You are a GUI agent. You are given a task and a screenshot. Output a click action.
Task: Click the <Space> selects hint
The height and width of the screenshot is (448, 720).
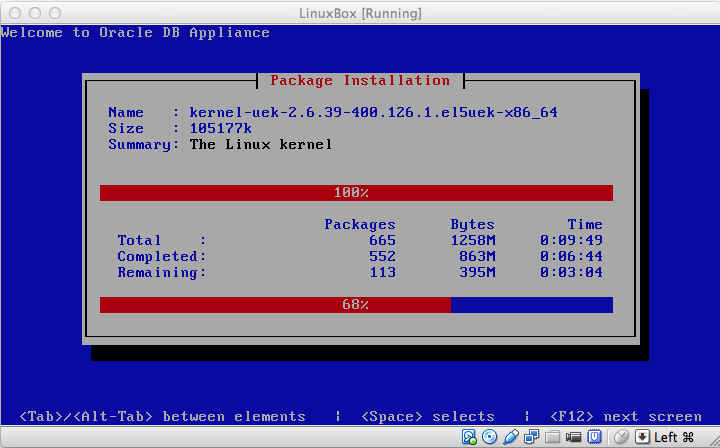coord(428,416)
